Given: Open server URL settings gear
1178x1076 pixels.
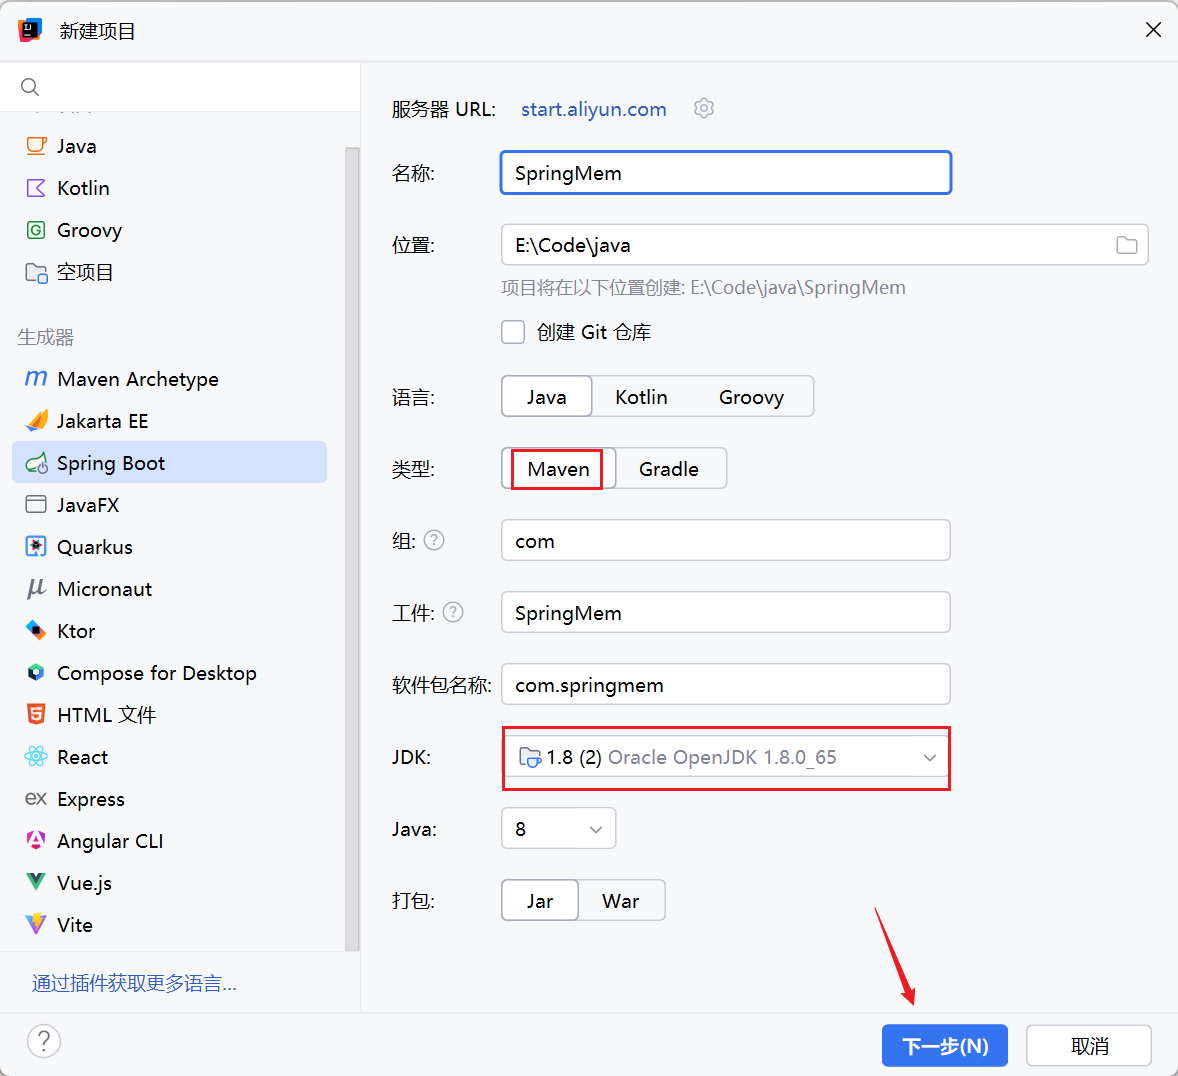Looking at the screenshot, I should point(704,108).
